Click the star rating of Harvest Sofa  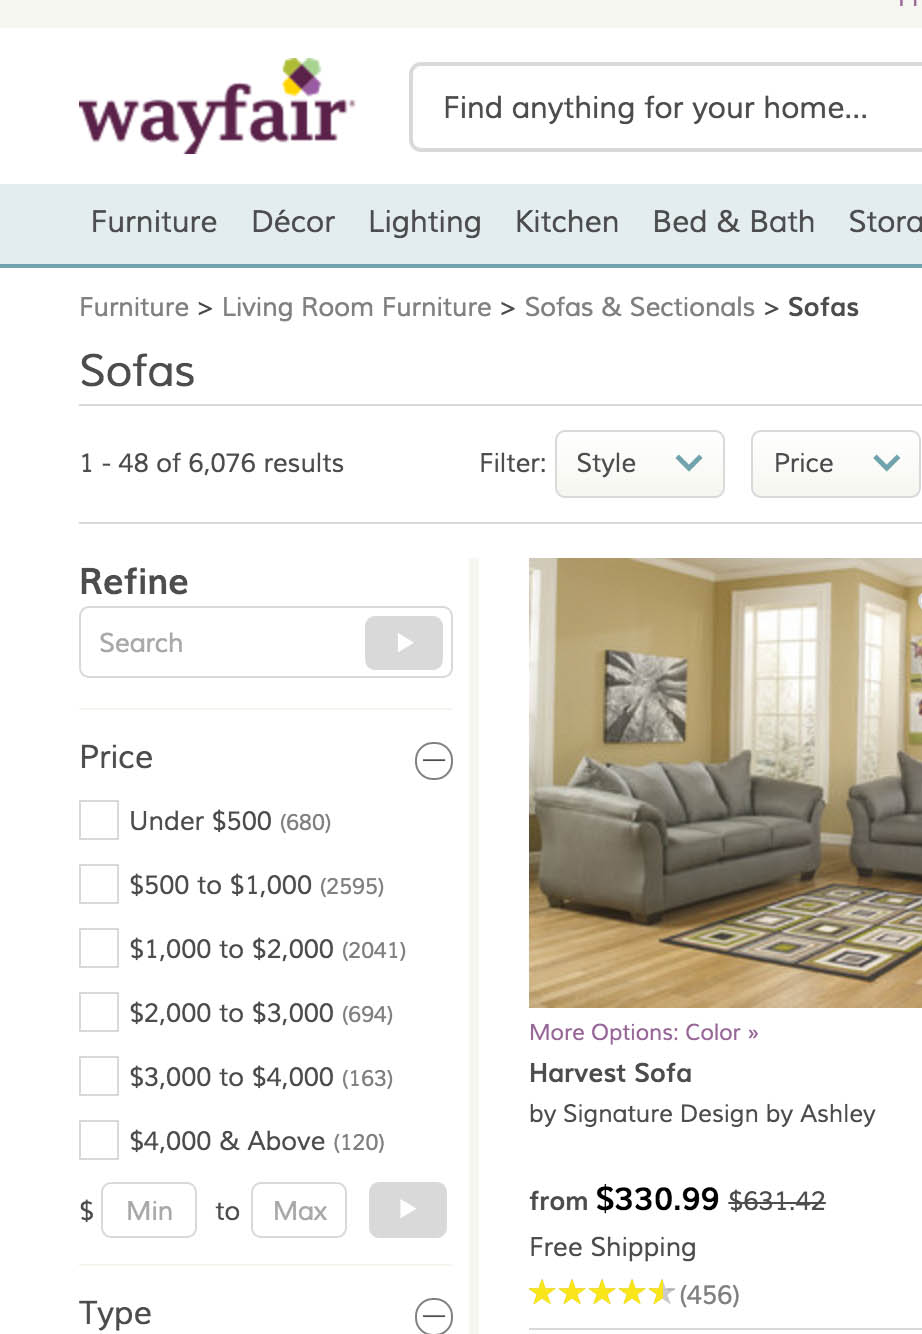pos(601,1293)
